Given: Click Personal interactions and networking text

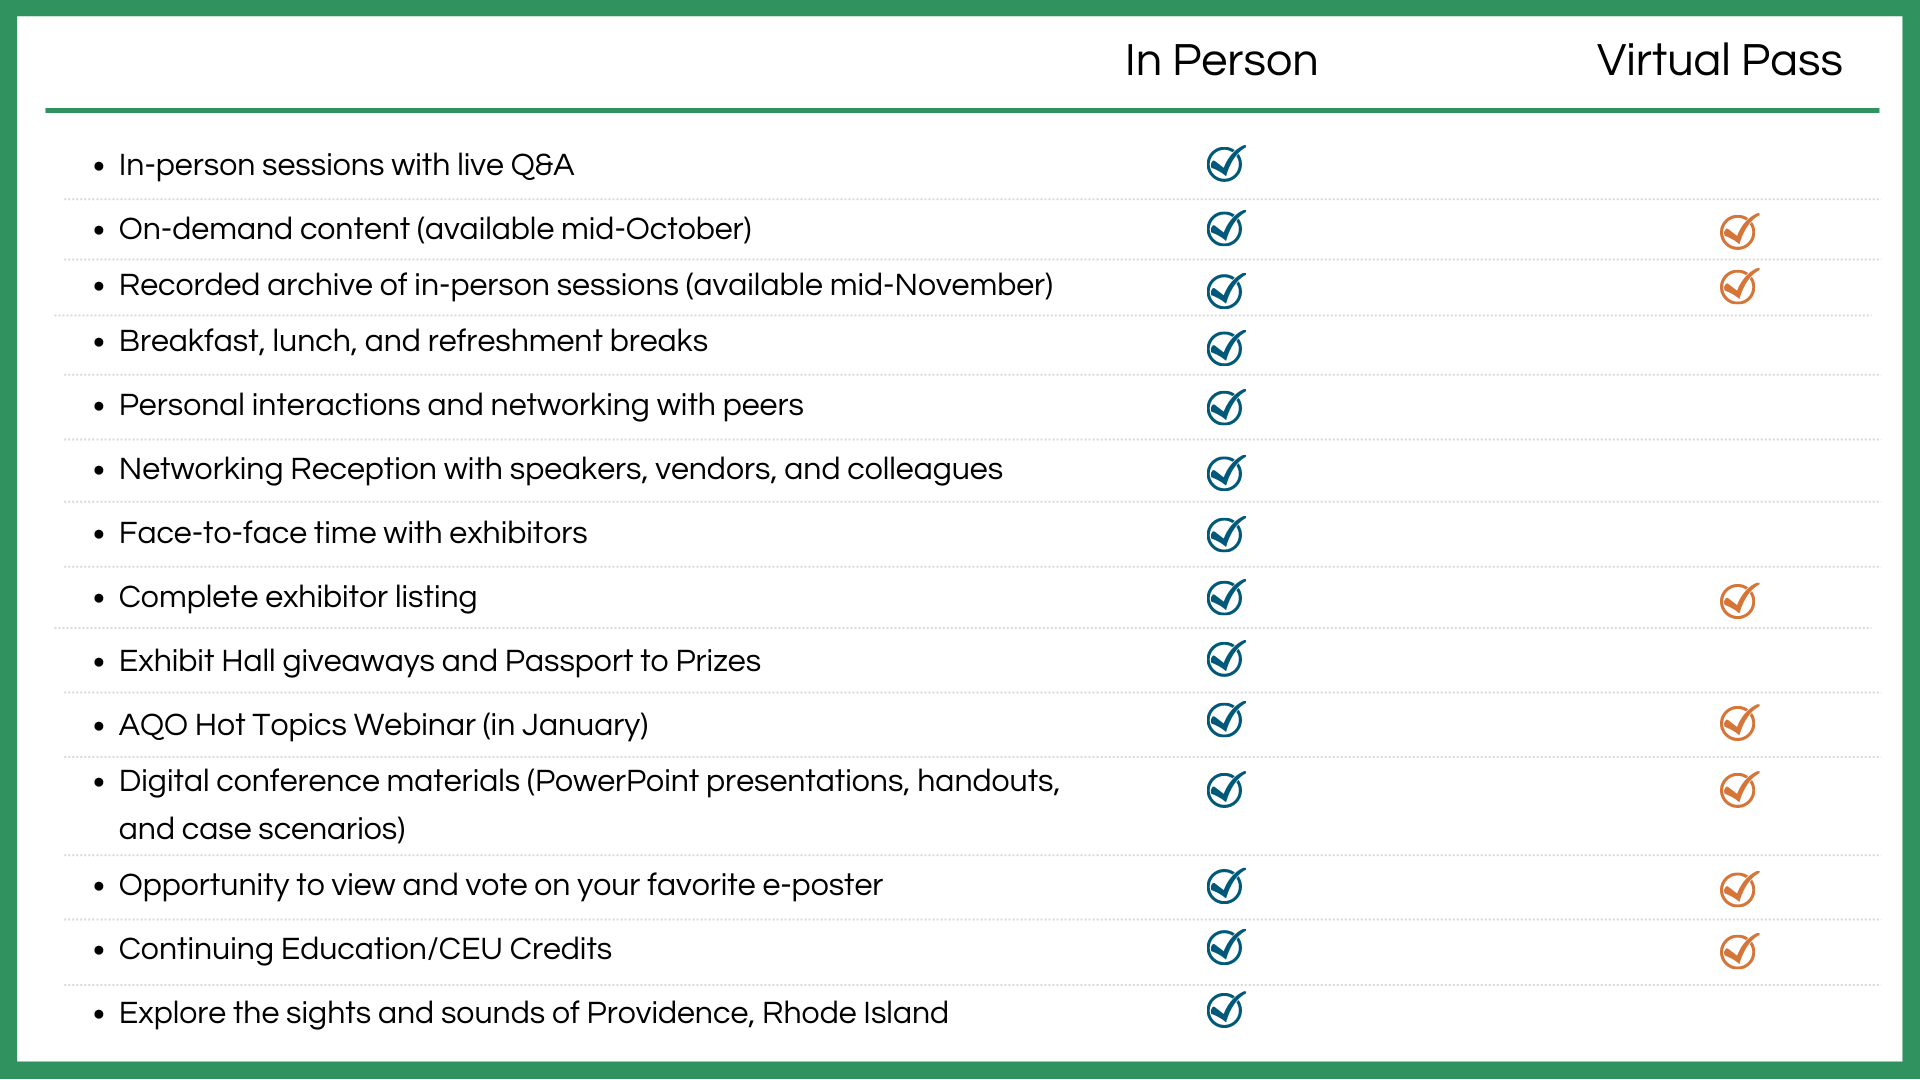Looking at the screenshot, I should (460, 405).
